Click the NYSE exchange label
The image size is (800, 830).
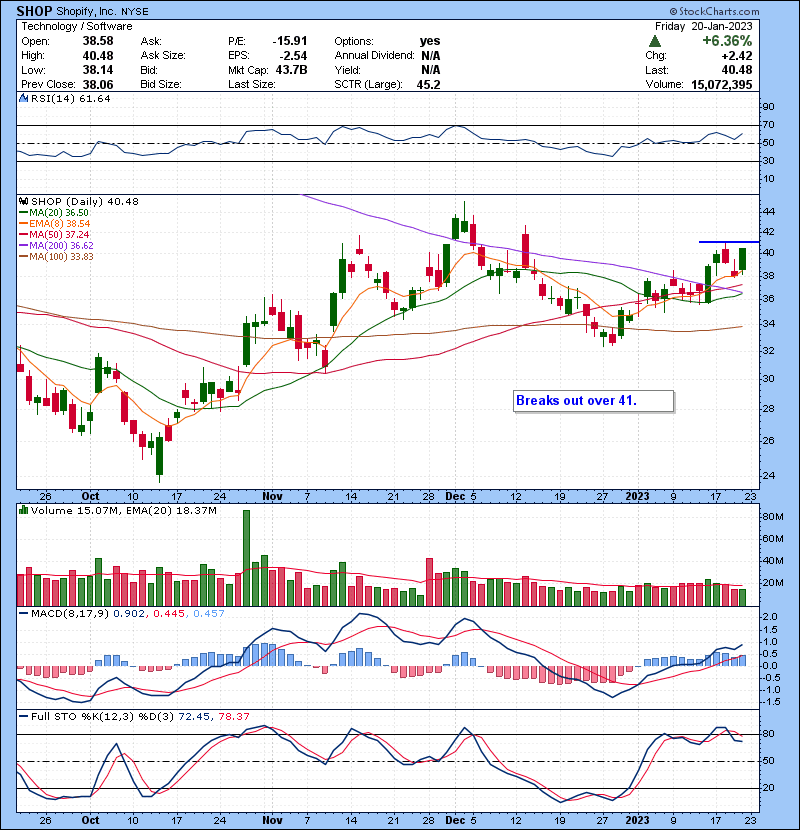pos(135,12)
